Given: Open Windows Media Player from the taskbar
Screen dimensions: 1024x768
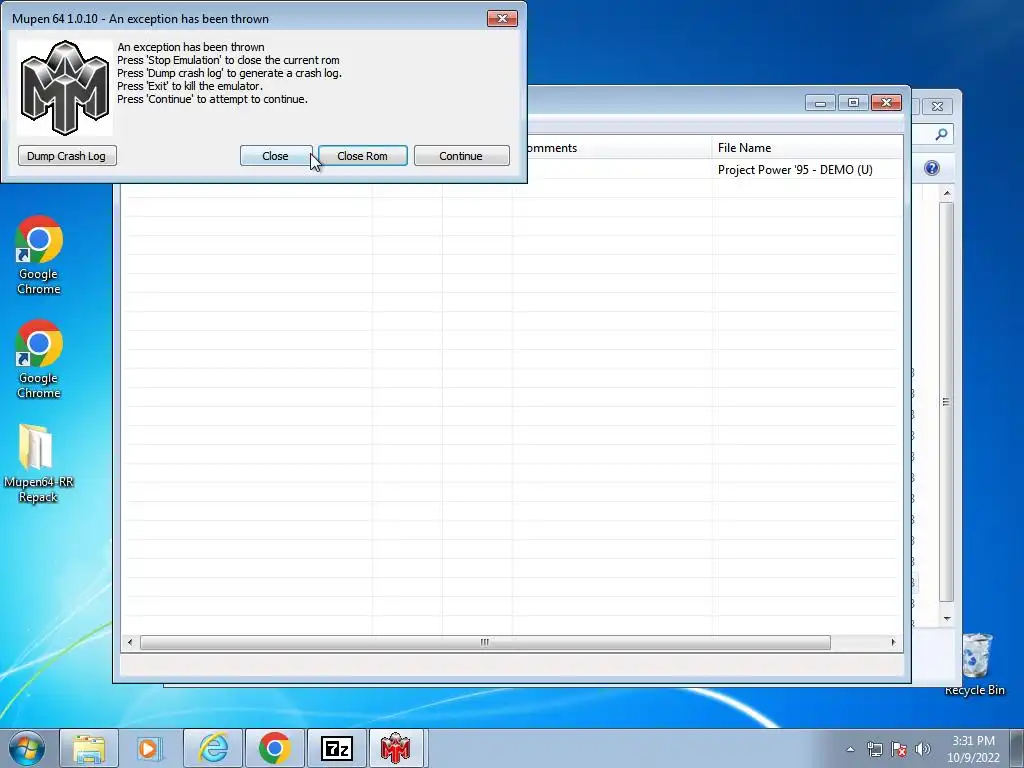Looking at the screenshot, I should coord(150,748).
